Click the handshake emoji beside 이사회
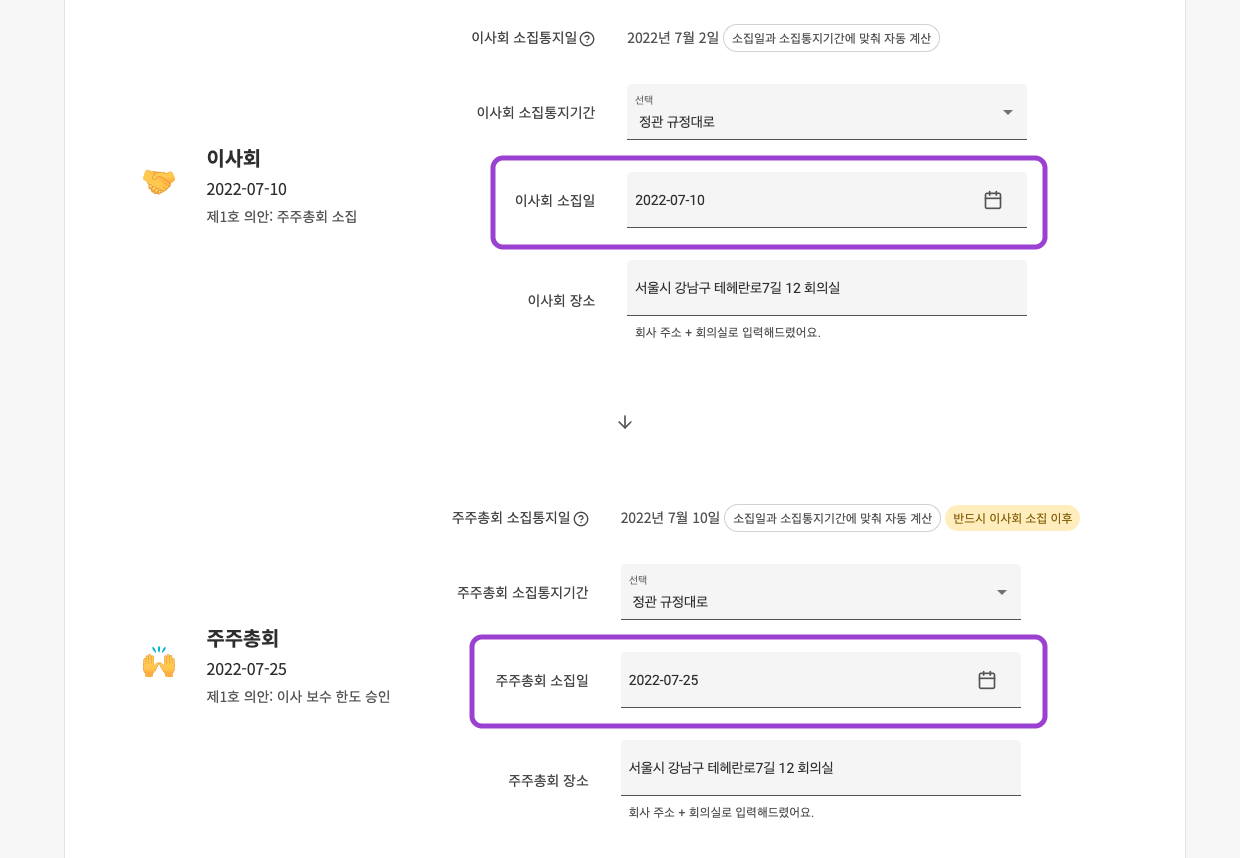 coord(159,181)
